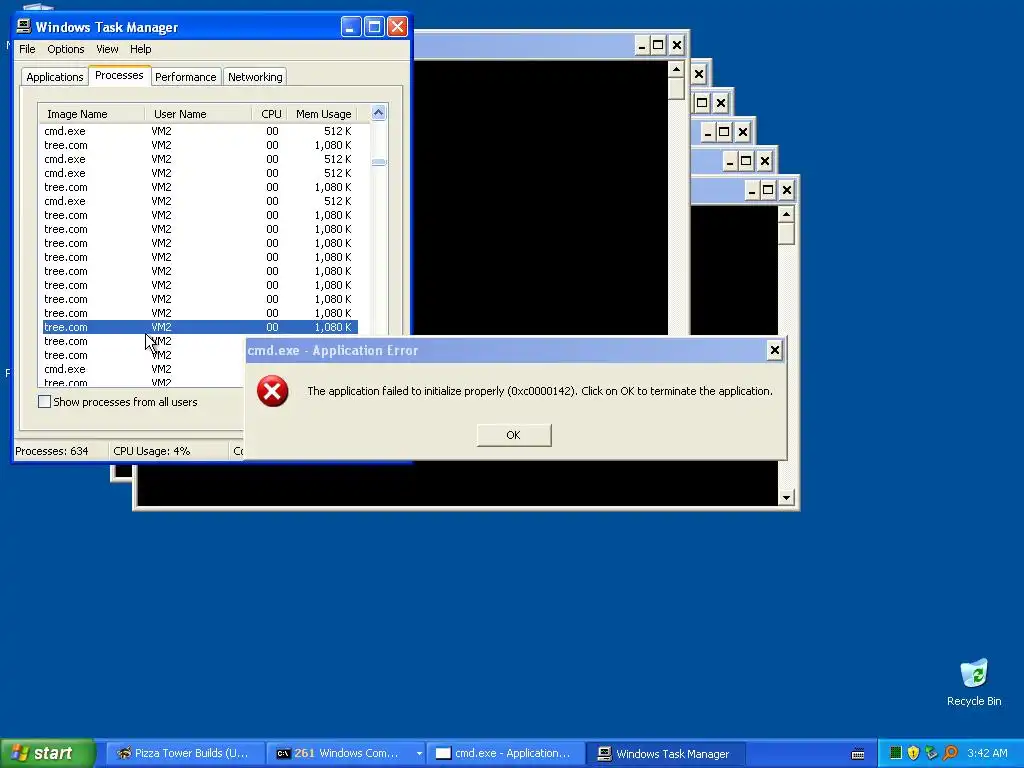Sort processes by Mem Usage column
The height and width of the screenshot is (768, 1024).
pos(323,114)
